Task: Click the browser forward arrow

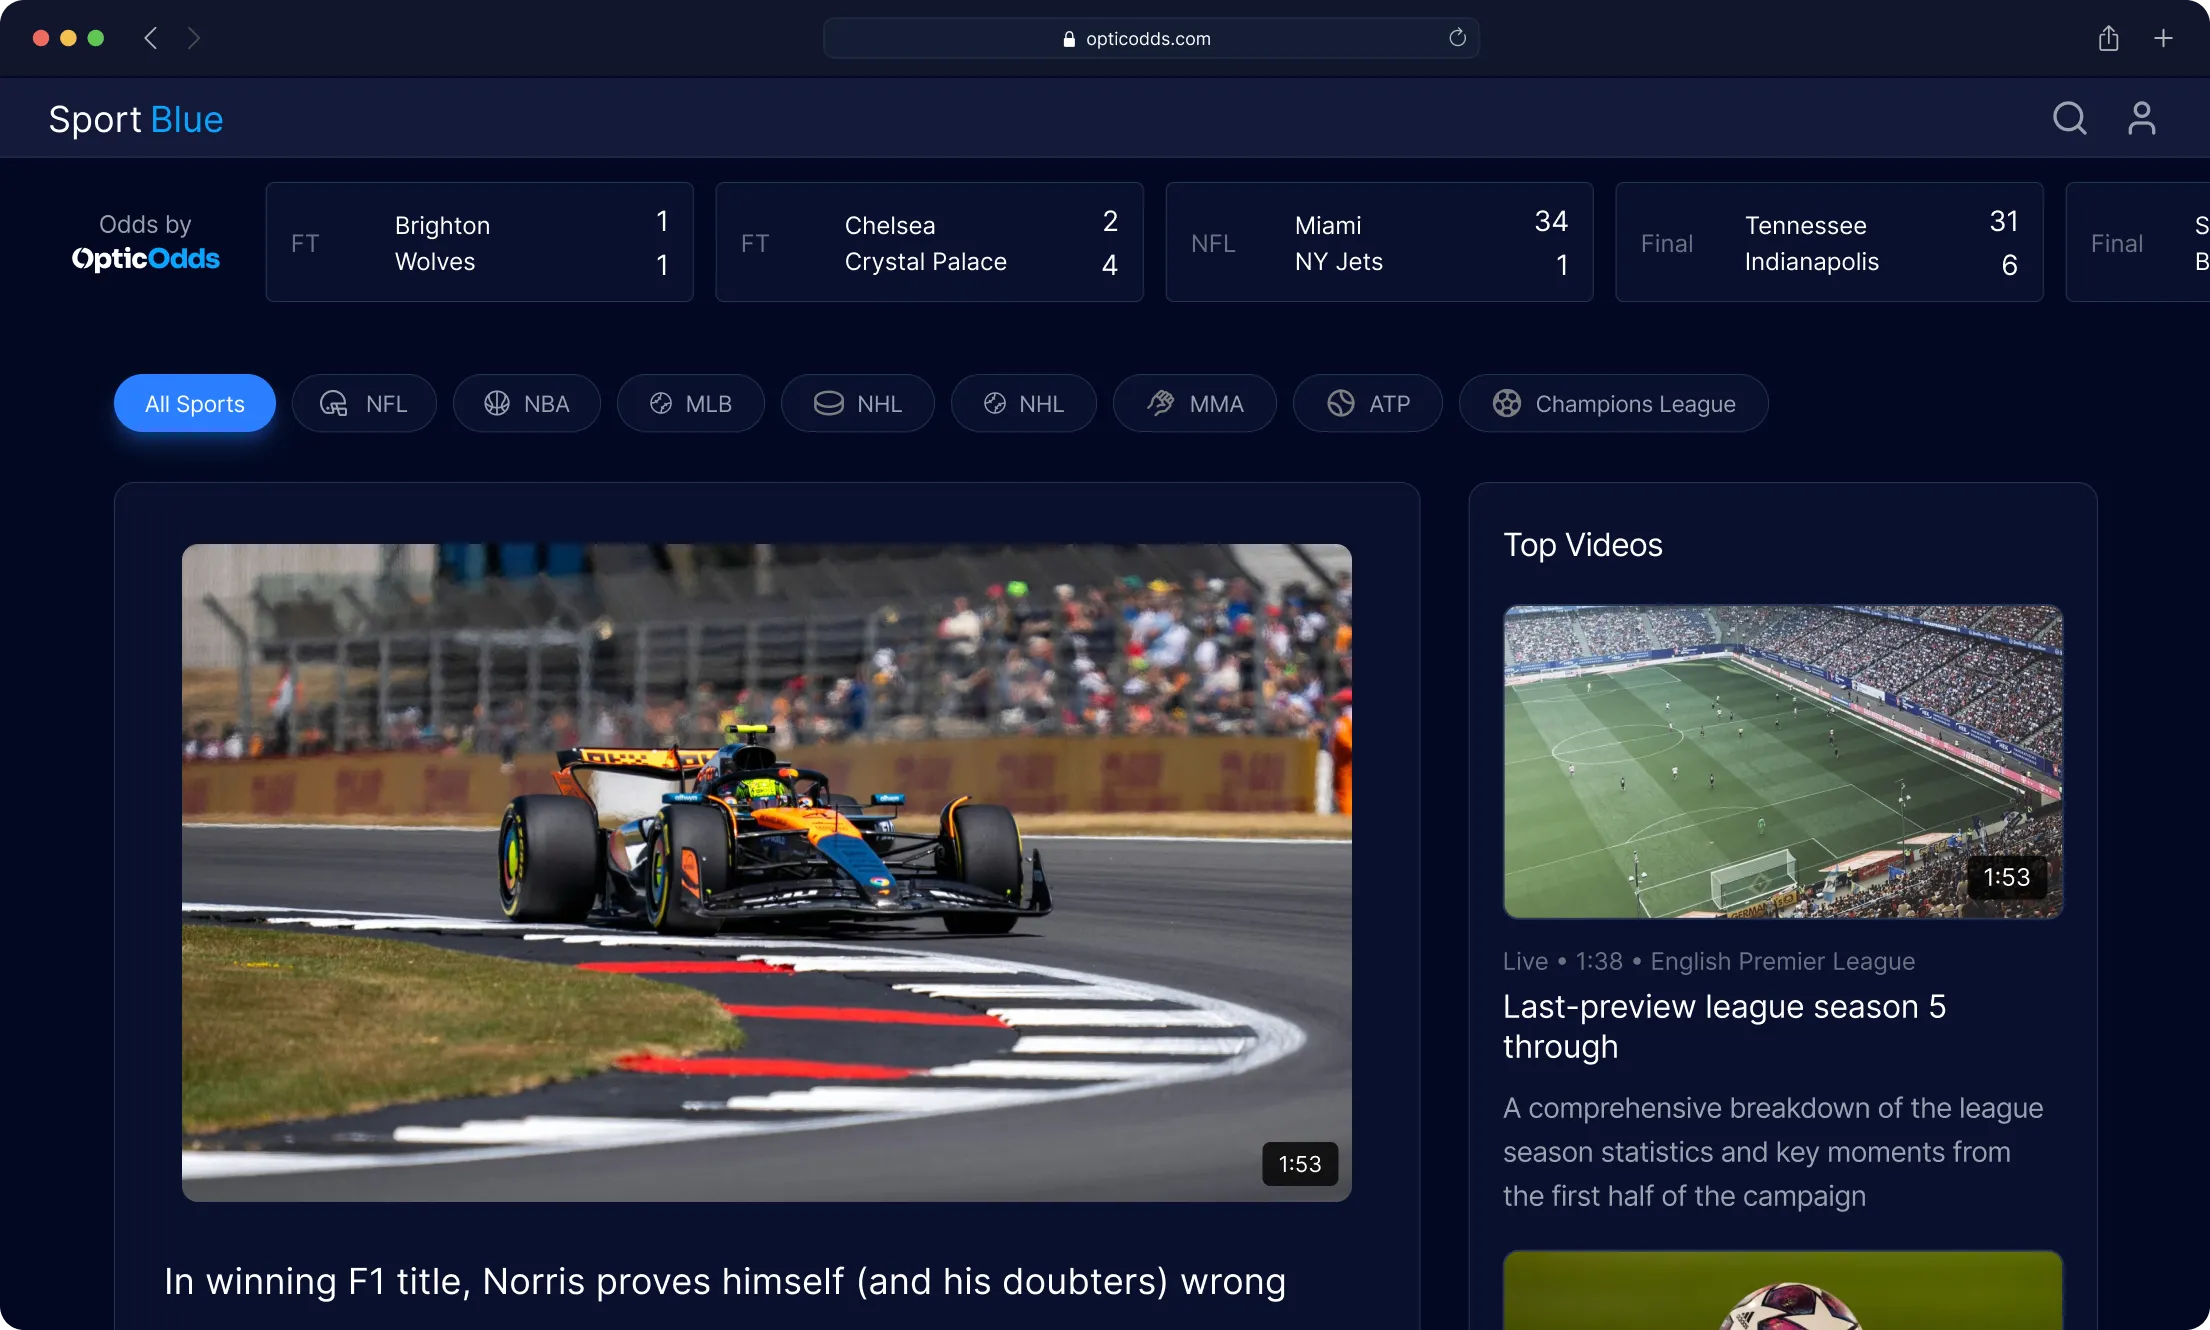Action: coord(194,38)
